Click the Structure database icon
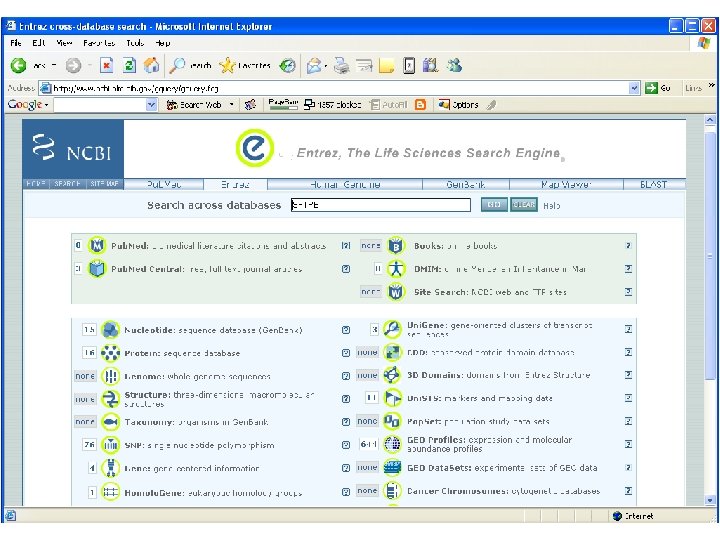 click(110, 399)
